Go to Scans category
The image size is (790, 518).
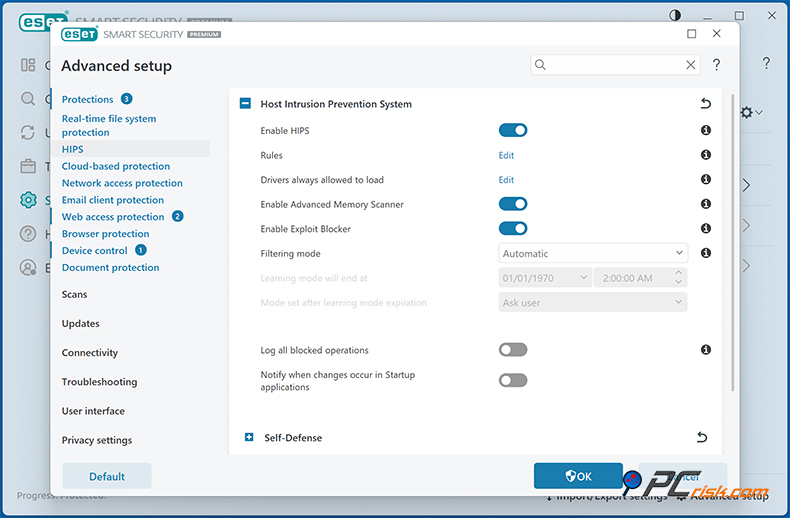coord(74,294)
